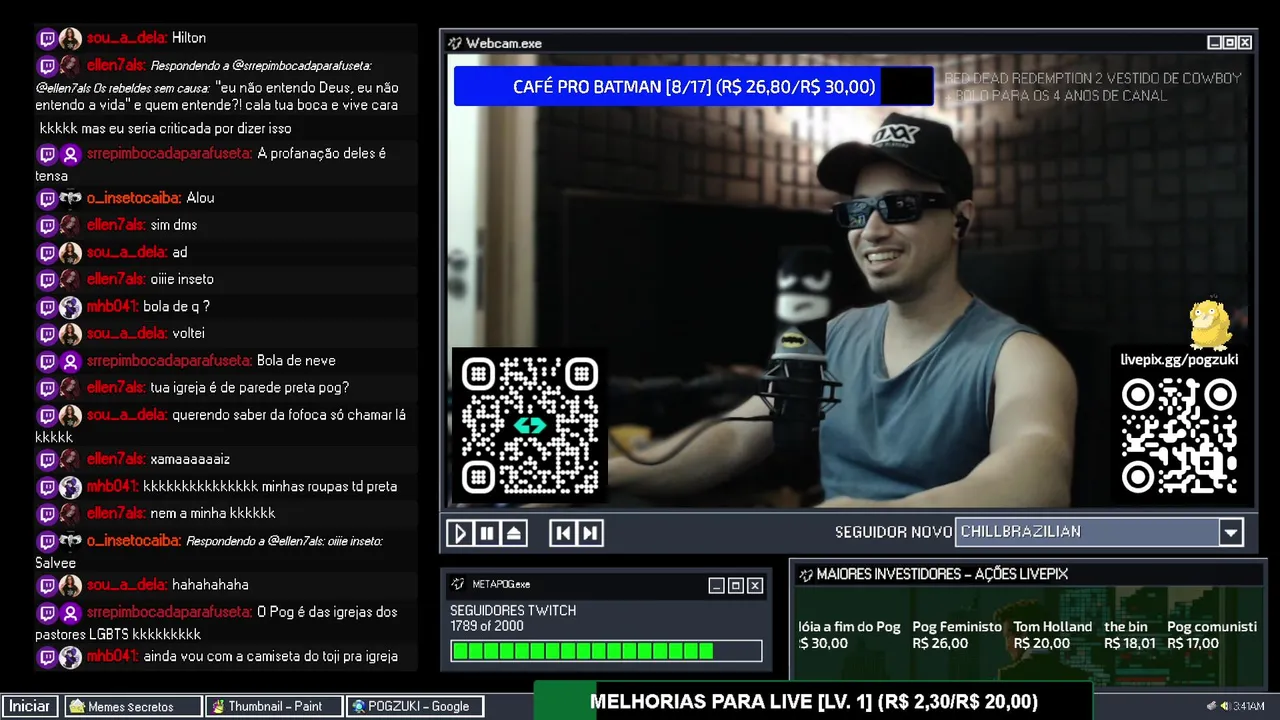Viewport: 1280px width, 720px height.
Task: Click the Pause button in Webcam.exe
Action: [x=487, y=533]
